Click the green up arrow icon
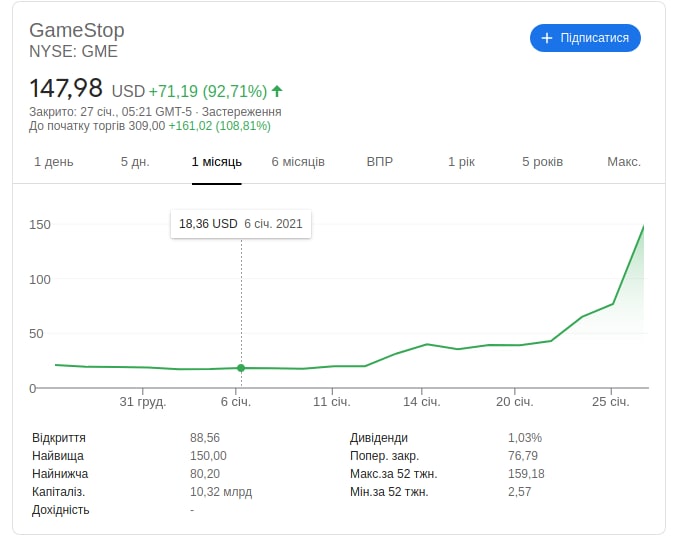 pyautogui.click(x=277, y=91)
